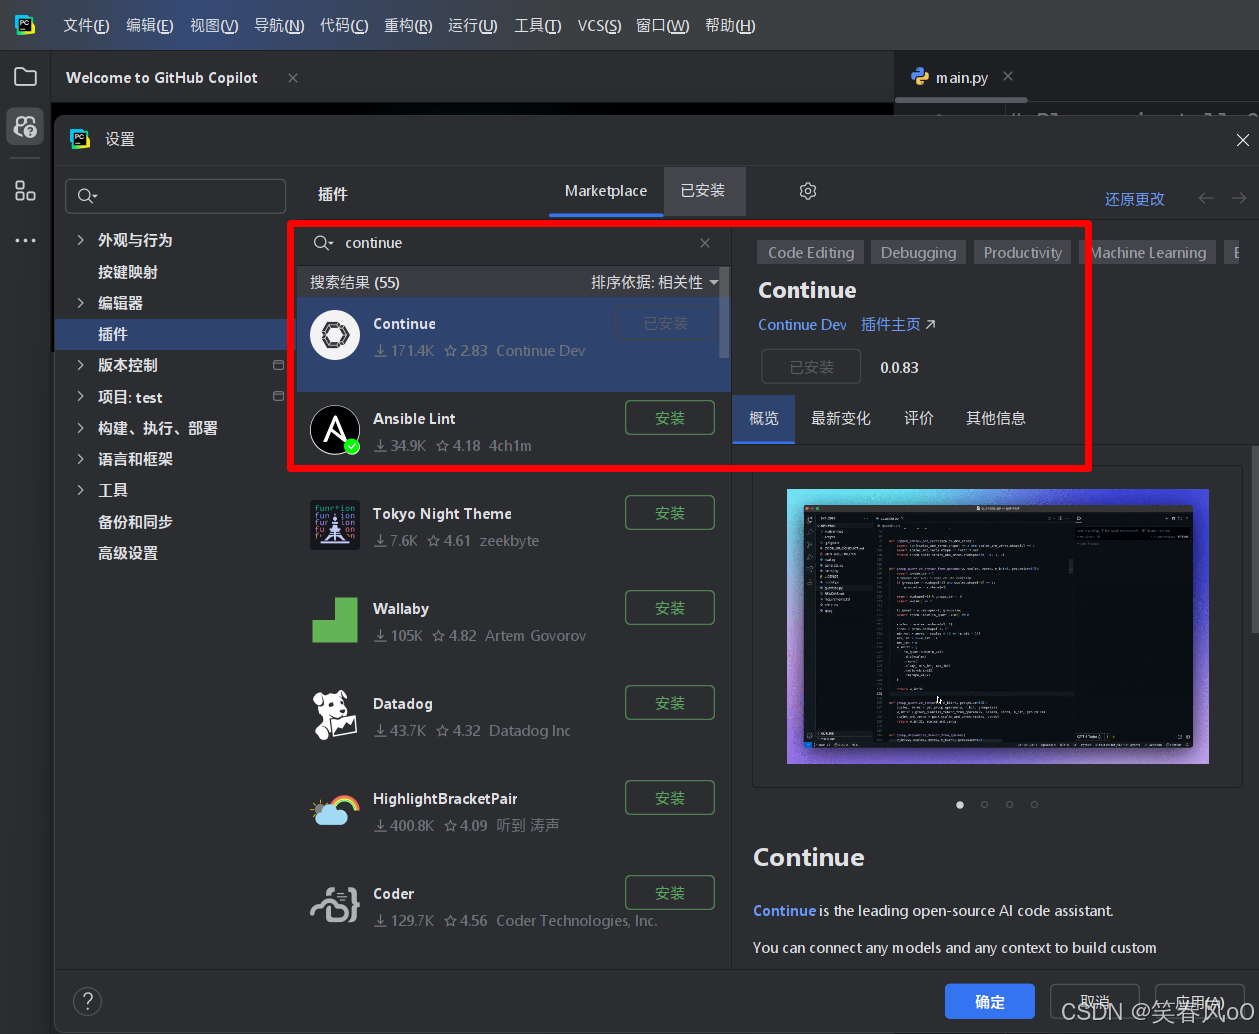Image resolution: width=1259 pixels, height=1034 pixels.
Task: Click the Machine Learning tag
Action: pyautogui.click(x=1148, y=253)
